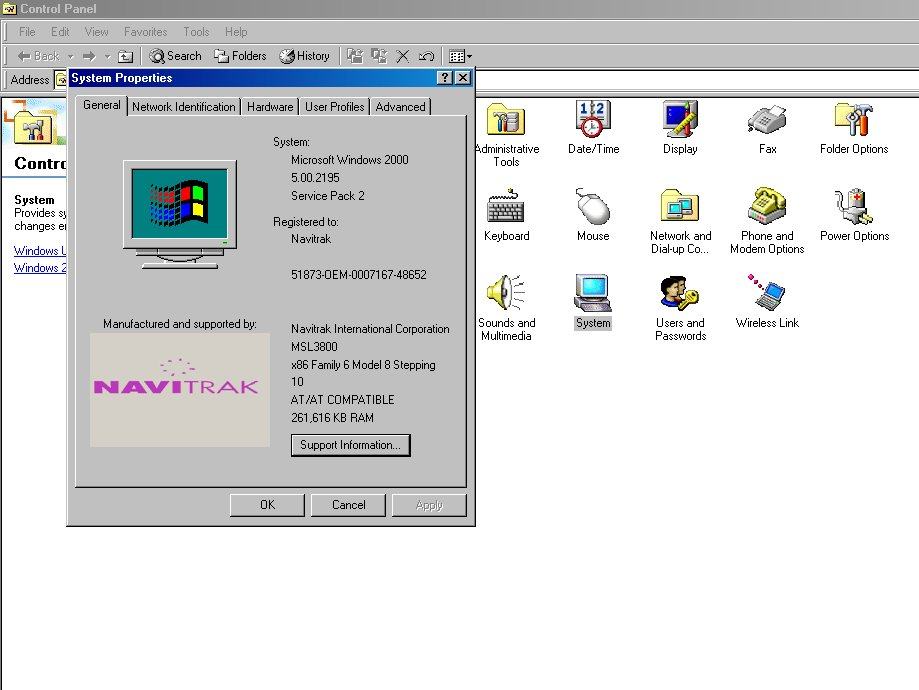Open the Keyboard settings icon
Viewport: 919px width, 690px height.
[x=506, y=208]
